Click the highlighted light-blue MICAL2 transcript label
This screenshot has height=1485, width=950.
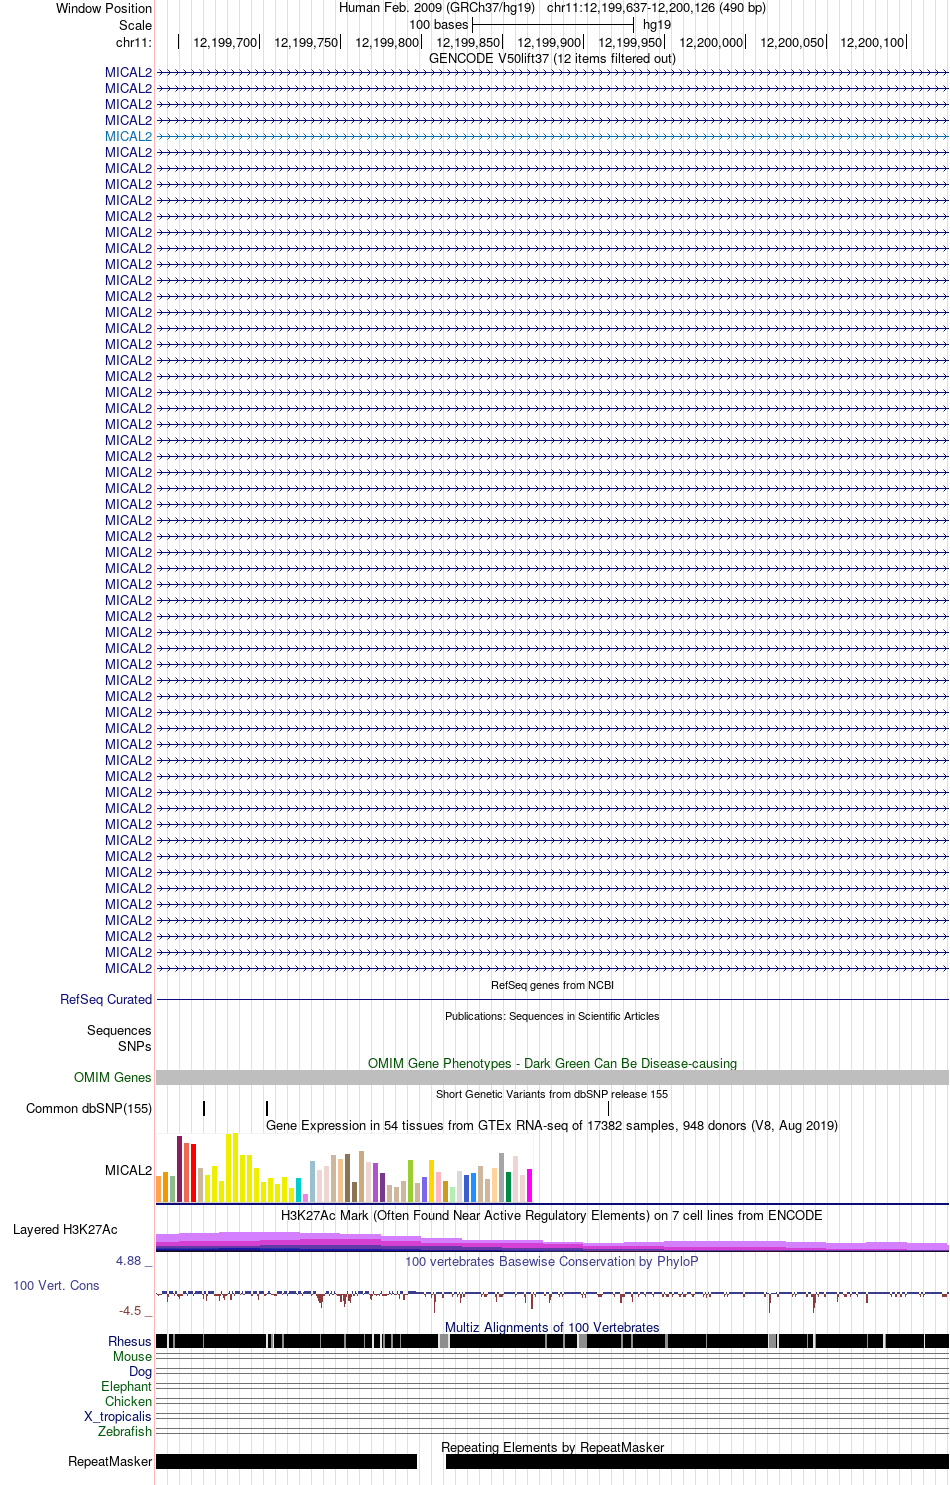click(x=128, y=136)
